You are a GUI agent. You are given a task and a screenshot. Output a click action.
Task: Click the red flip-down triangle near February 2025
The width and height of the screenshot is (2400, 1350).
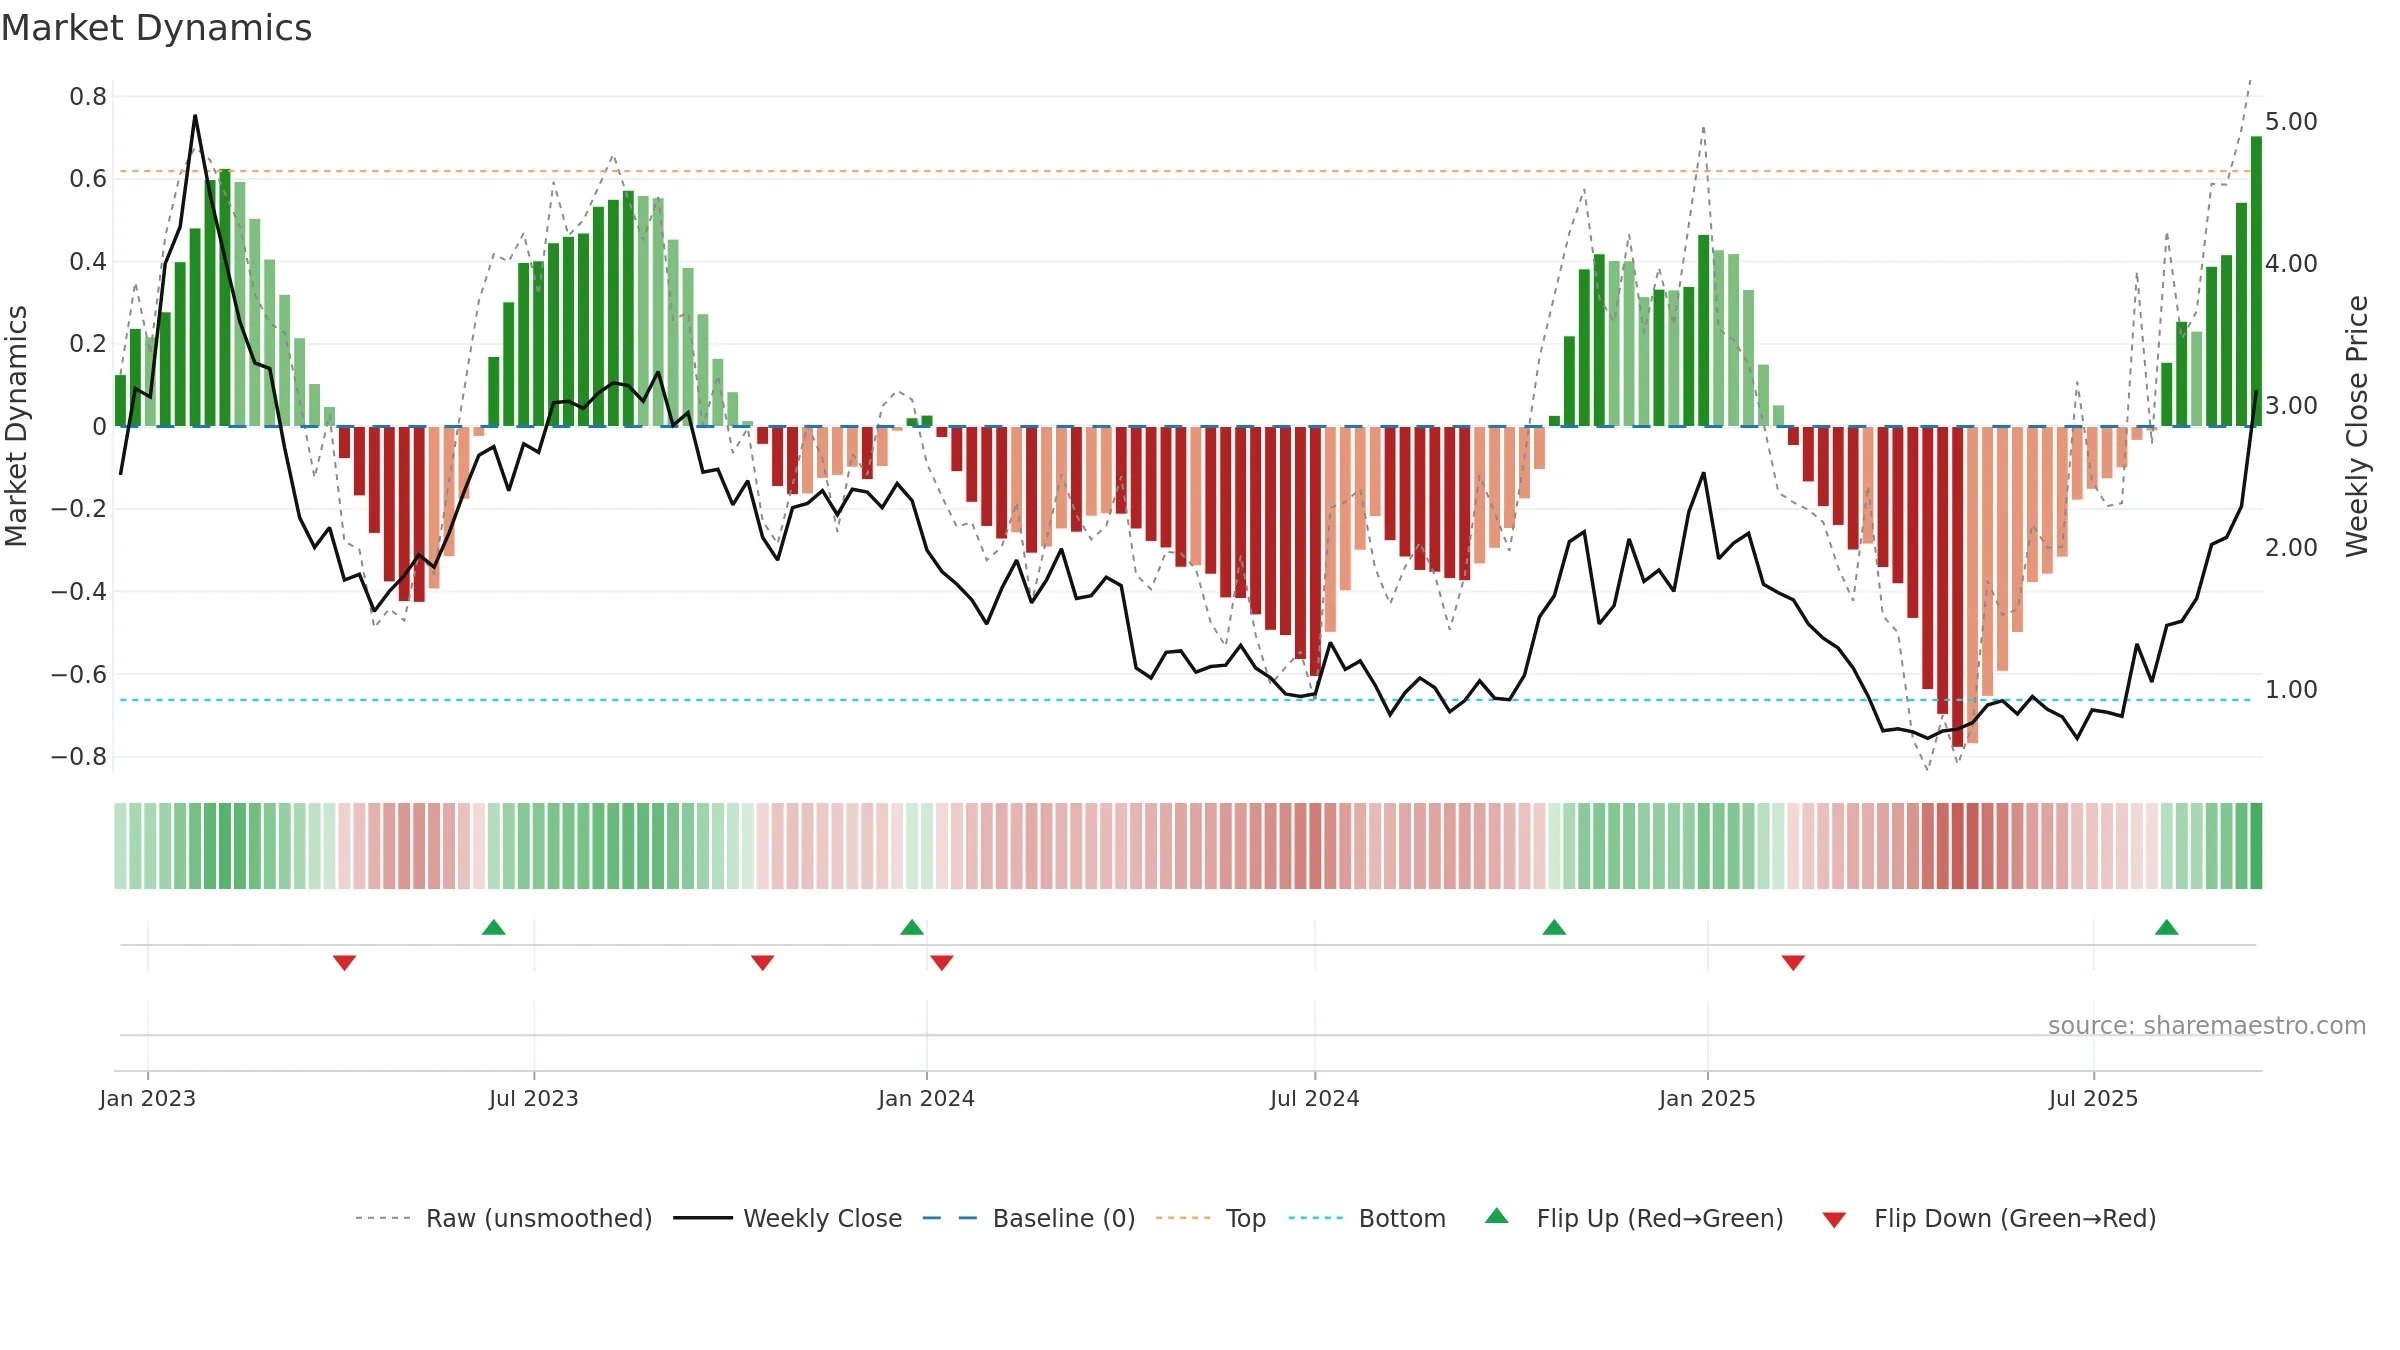pos(1793,963)
